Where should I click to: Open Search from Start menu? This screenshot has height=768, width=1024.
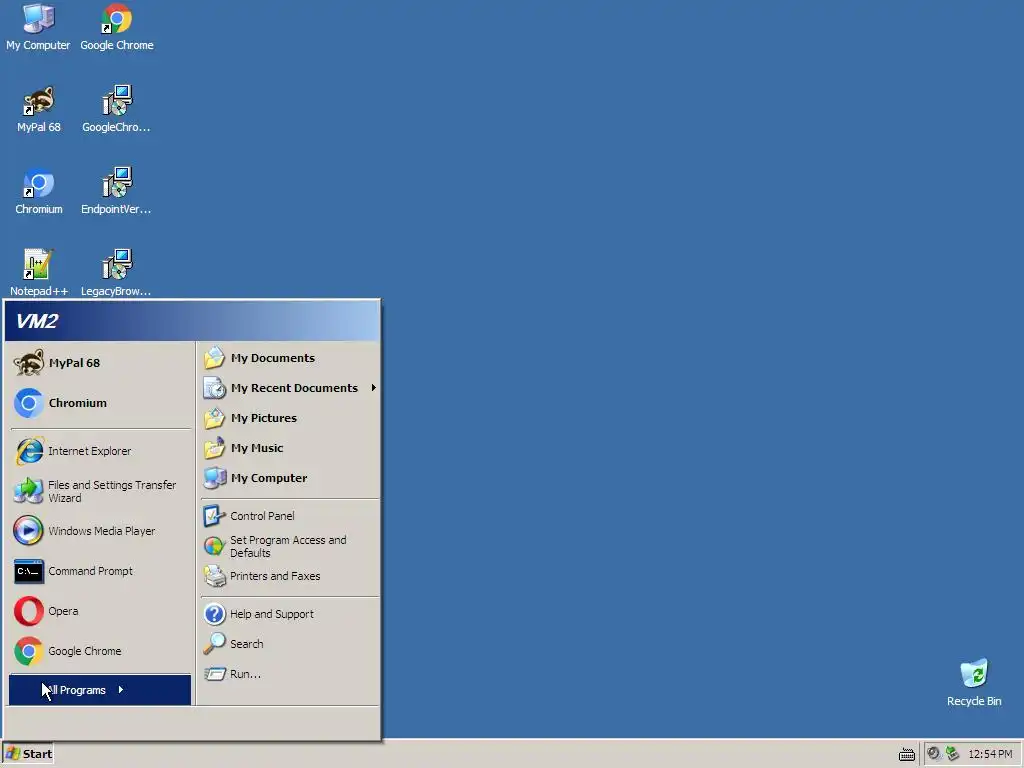coord(289,644)
